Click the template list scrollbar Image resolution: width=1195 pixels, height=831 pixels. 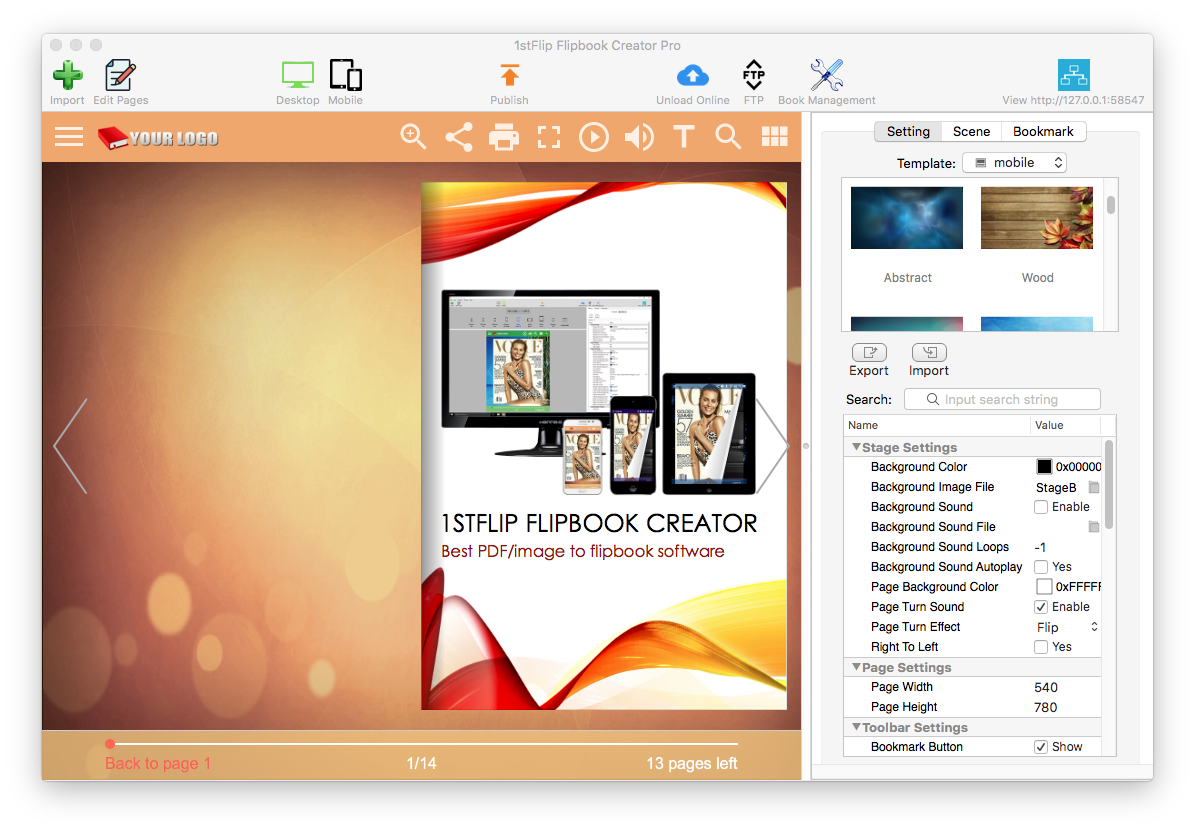[1111, 205]
